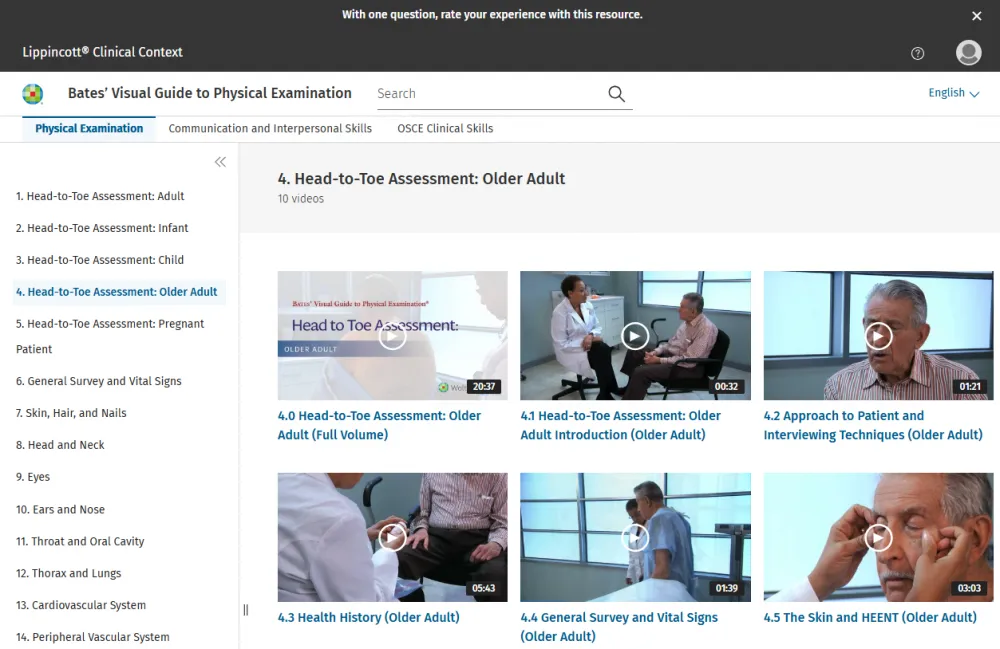Collapse the sidebar with double chevron
The width and height of the screenshot is (1000, 649).
point(220,162)
